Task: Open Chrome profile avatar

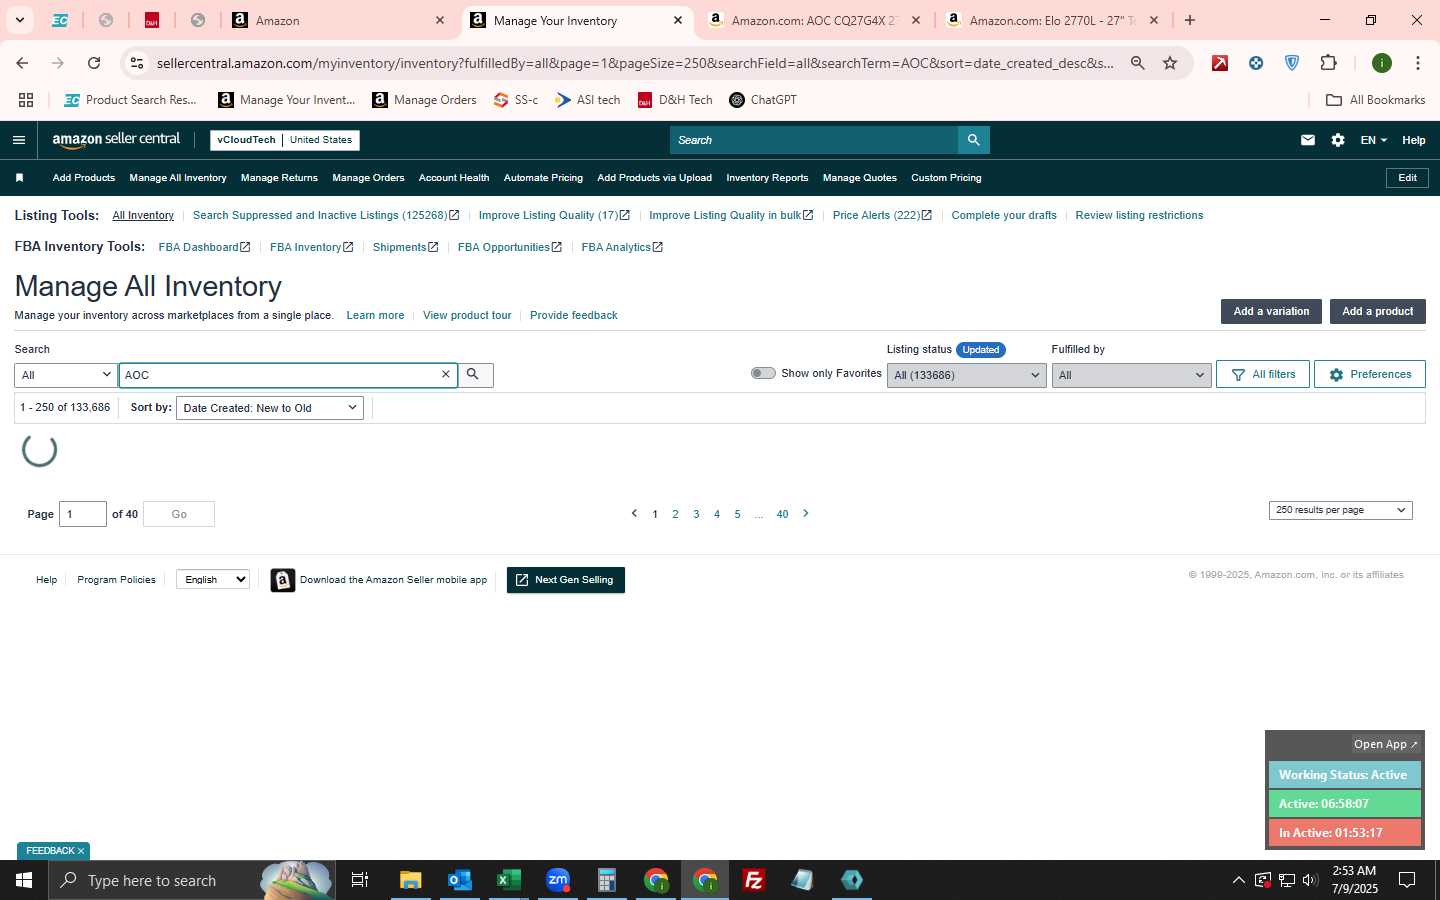Action: (x=1382, y=63)
